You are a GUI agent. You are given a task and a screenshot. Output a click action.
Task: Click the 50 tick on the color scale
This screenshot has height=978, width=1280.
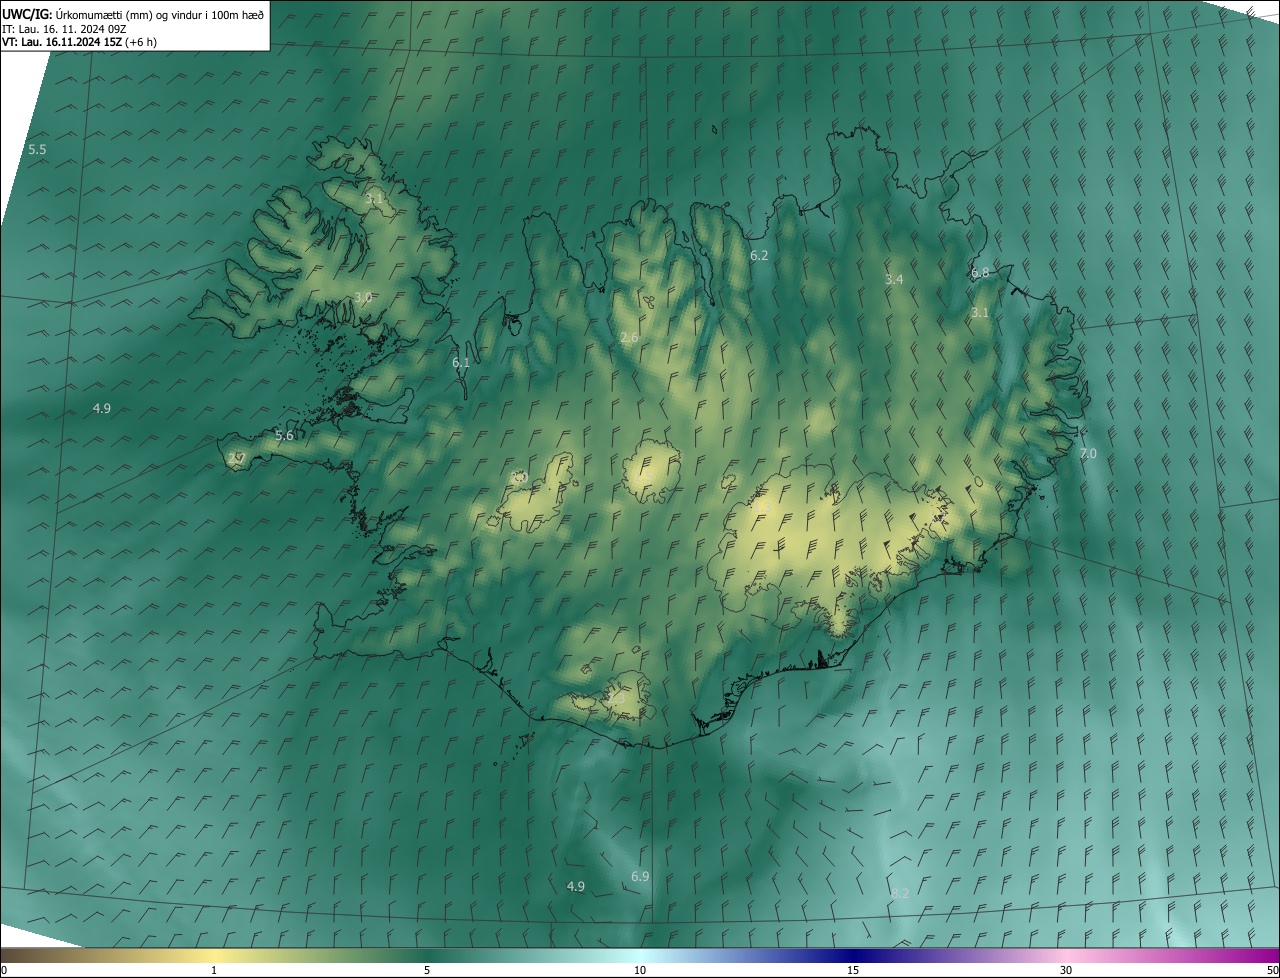[1271, 971]
